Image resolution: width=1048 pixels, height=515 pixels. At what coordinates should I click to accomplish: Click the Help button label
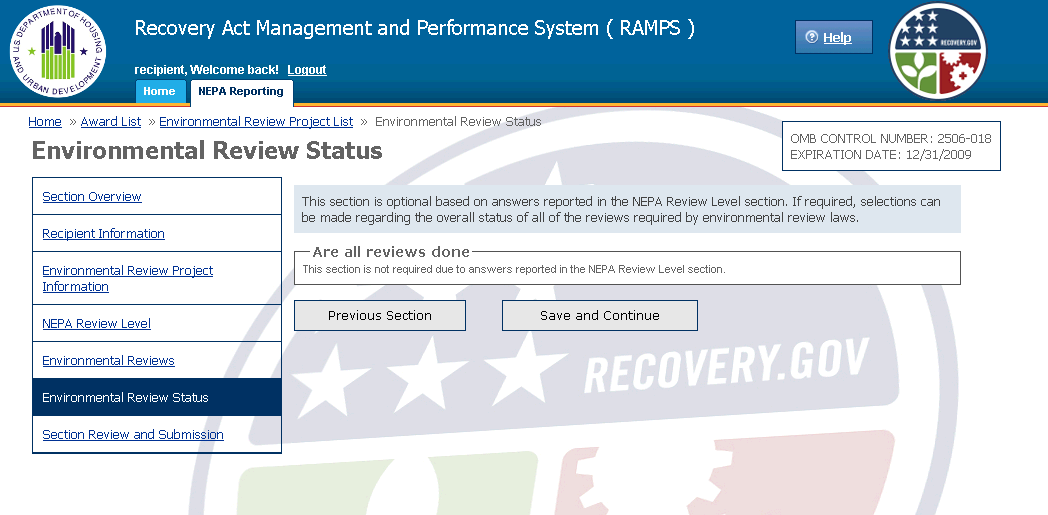click(x=837, y=38)
